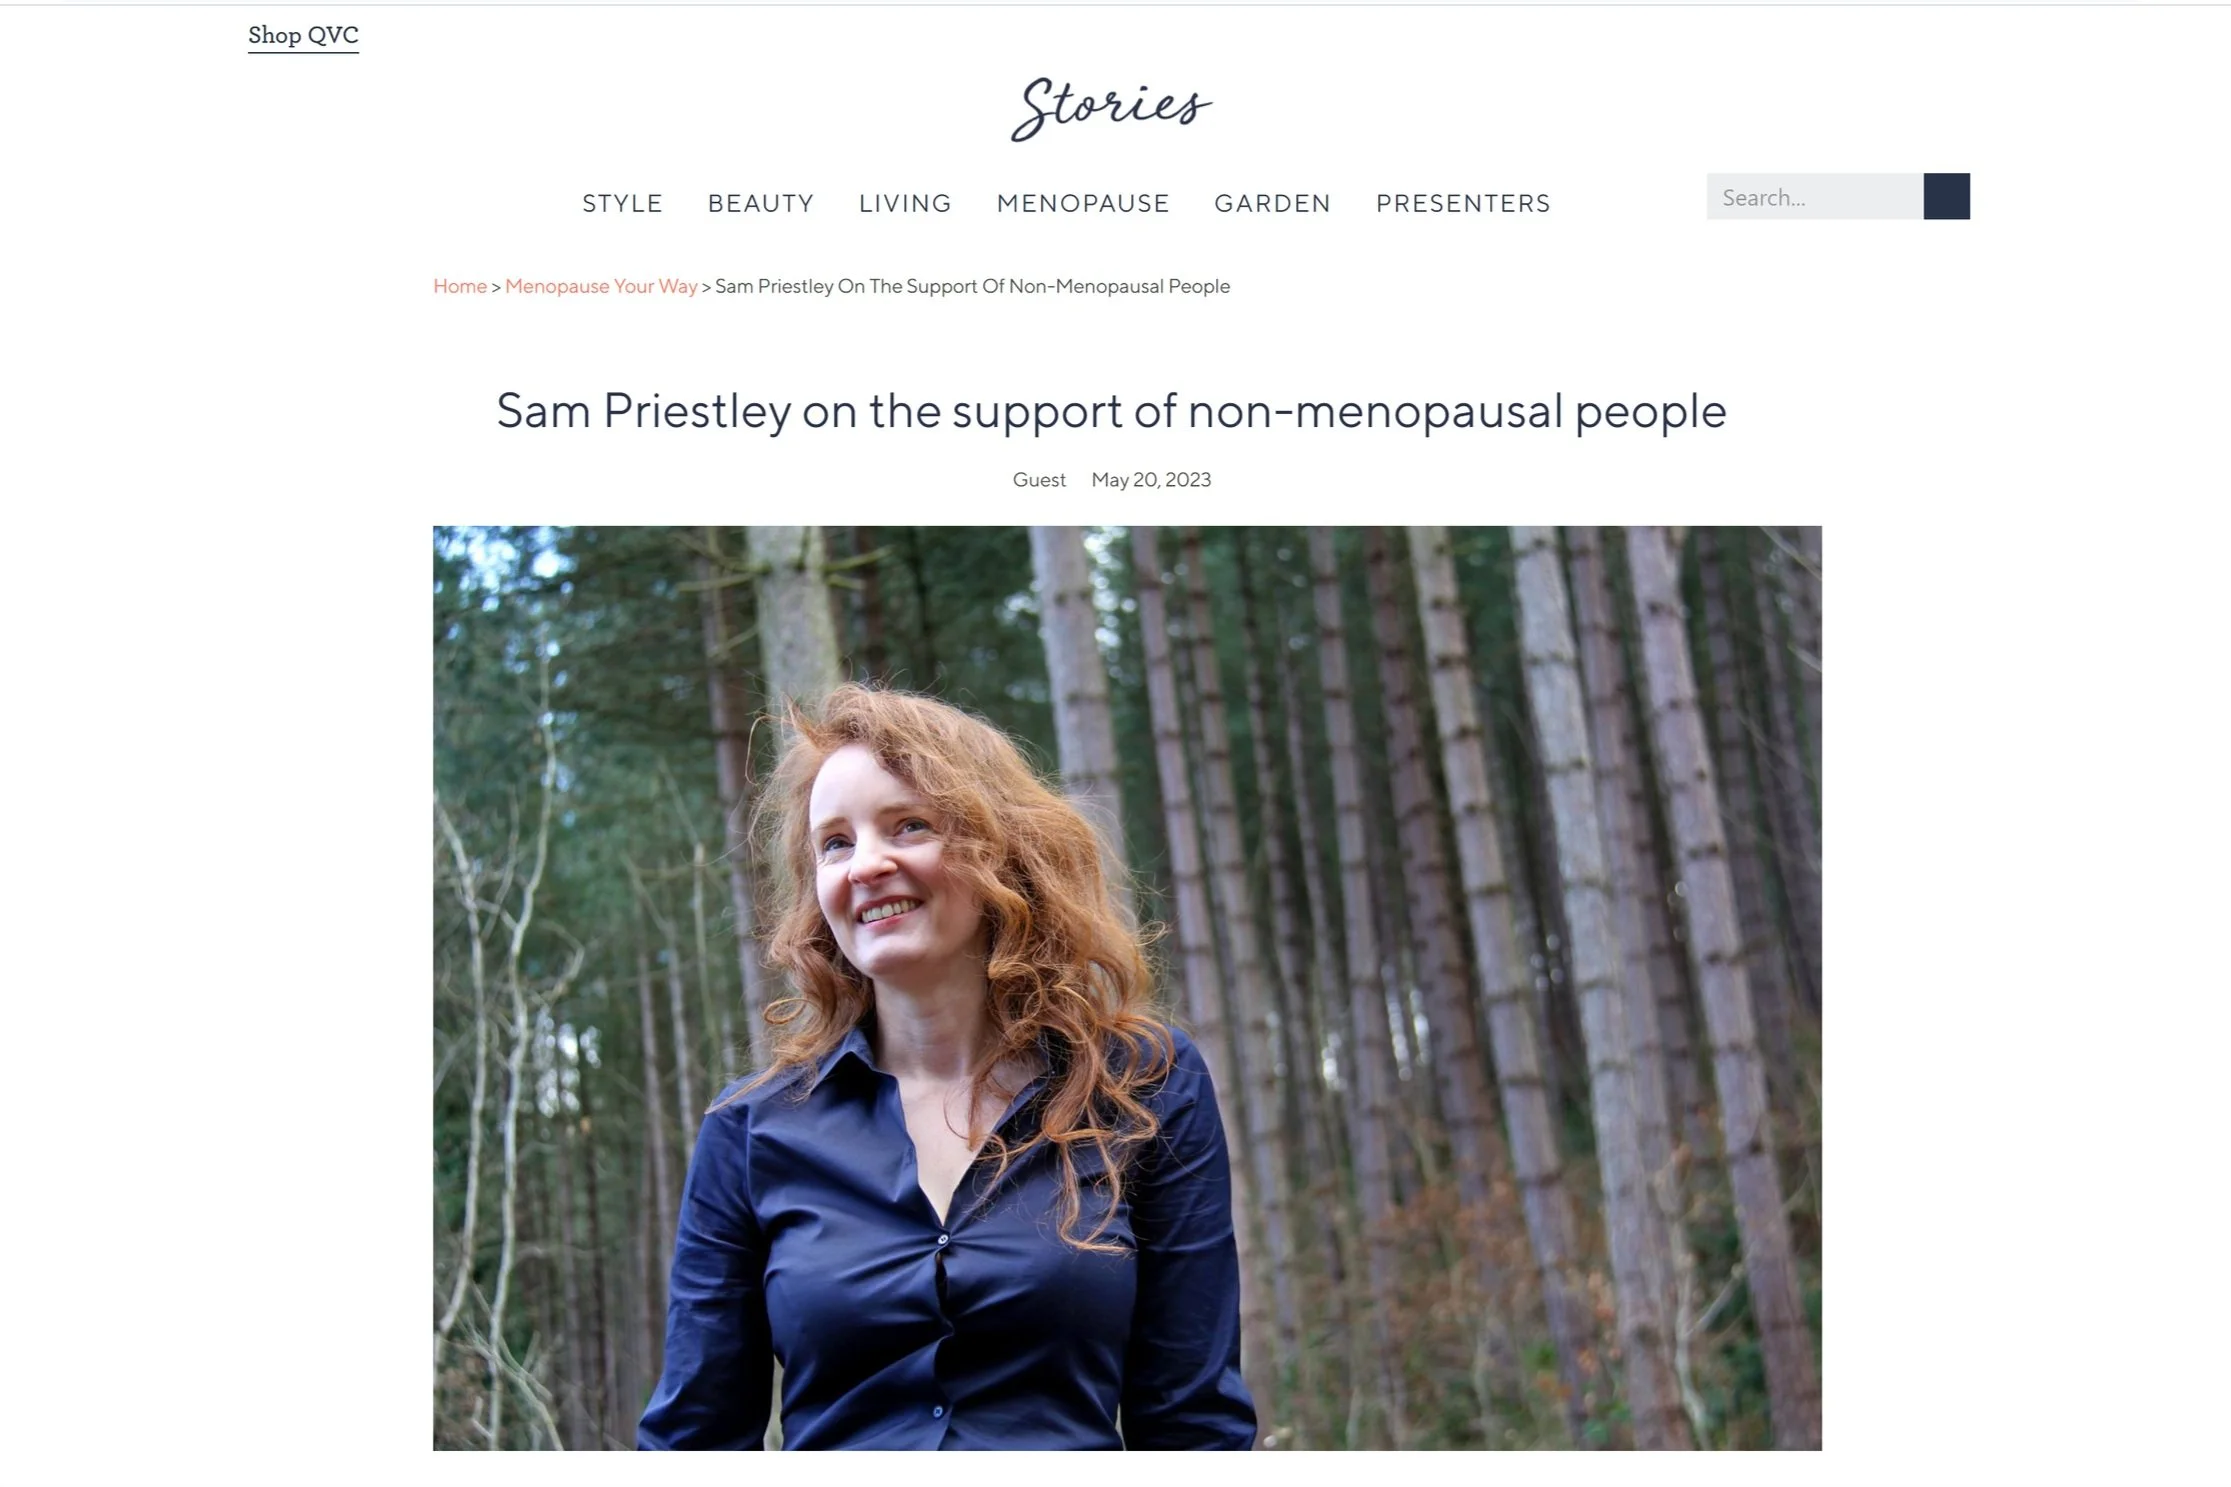The height and width of the screenshot is (1487, 2231).
Task: Click the article's forest hero photograph
Action: [x=1127, y=988]
